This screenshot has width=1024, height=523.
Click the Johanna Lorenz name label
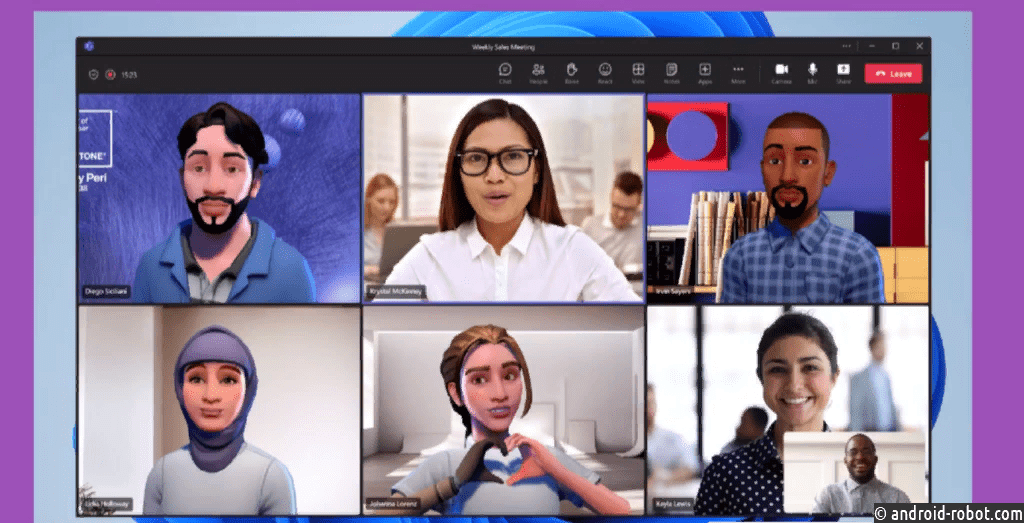pyautogui.click(x=392, y=504)
